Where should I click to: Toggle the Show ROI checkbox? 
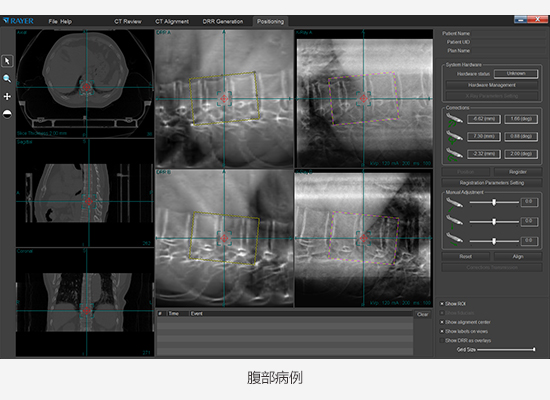pyautogui.click(x=442, y=304)
